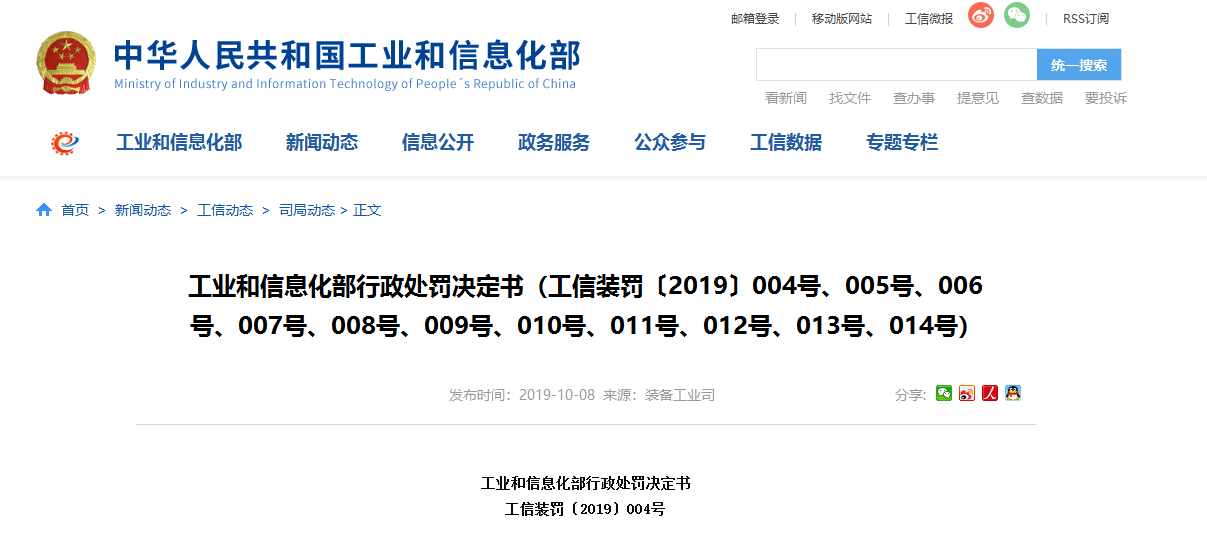Click publish date 2019-10-08 text
This screenshot has height=540, width=1207.
coord(557,395)
